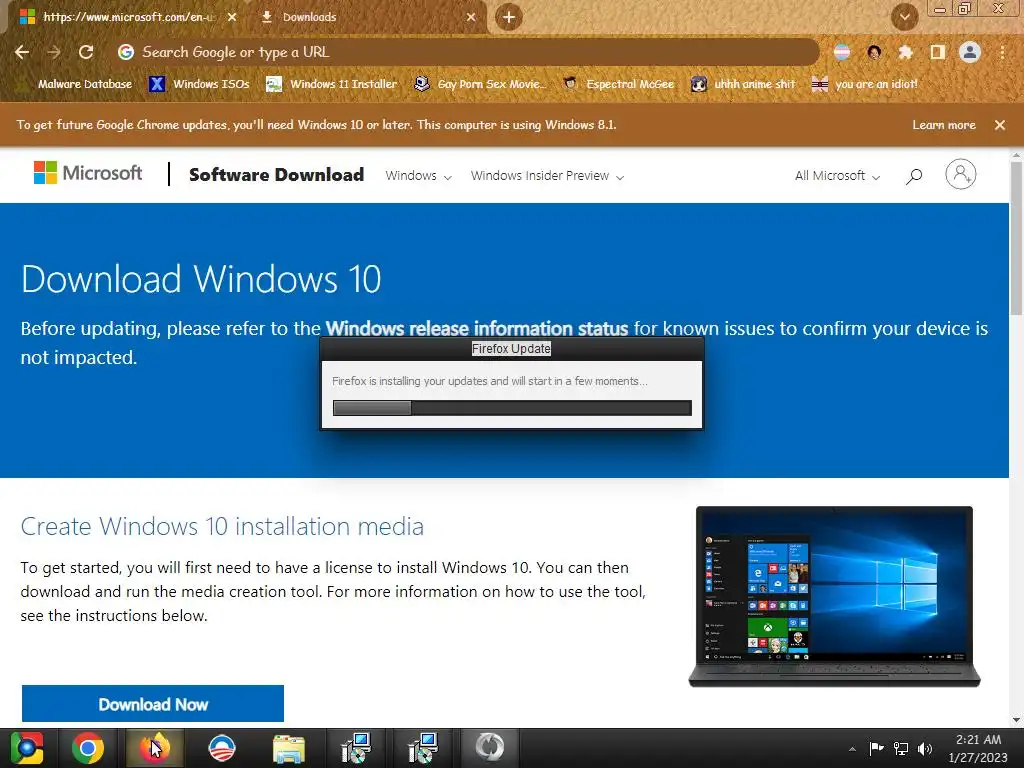
Task: Open the first installer icon on taskbar
Action: coord(356,748)
